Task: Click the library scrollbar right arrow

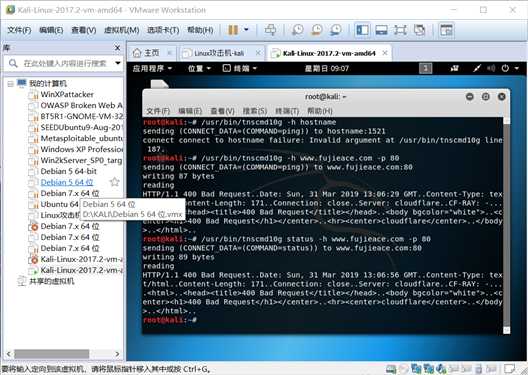Action: coord(117,354)
